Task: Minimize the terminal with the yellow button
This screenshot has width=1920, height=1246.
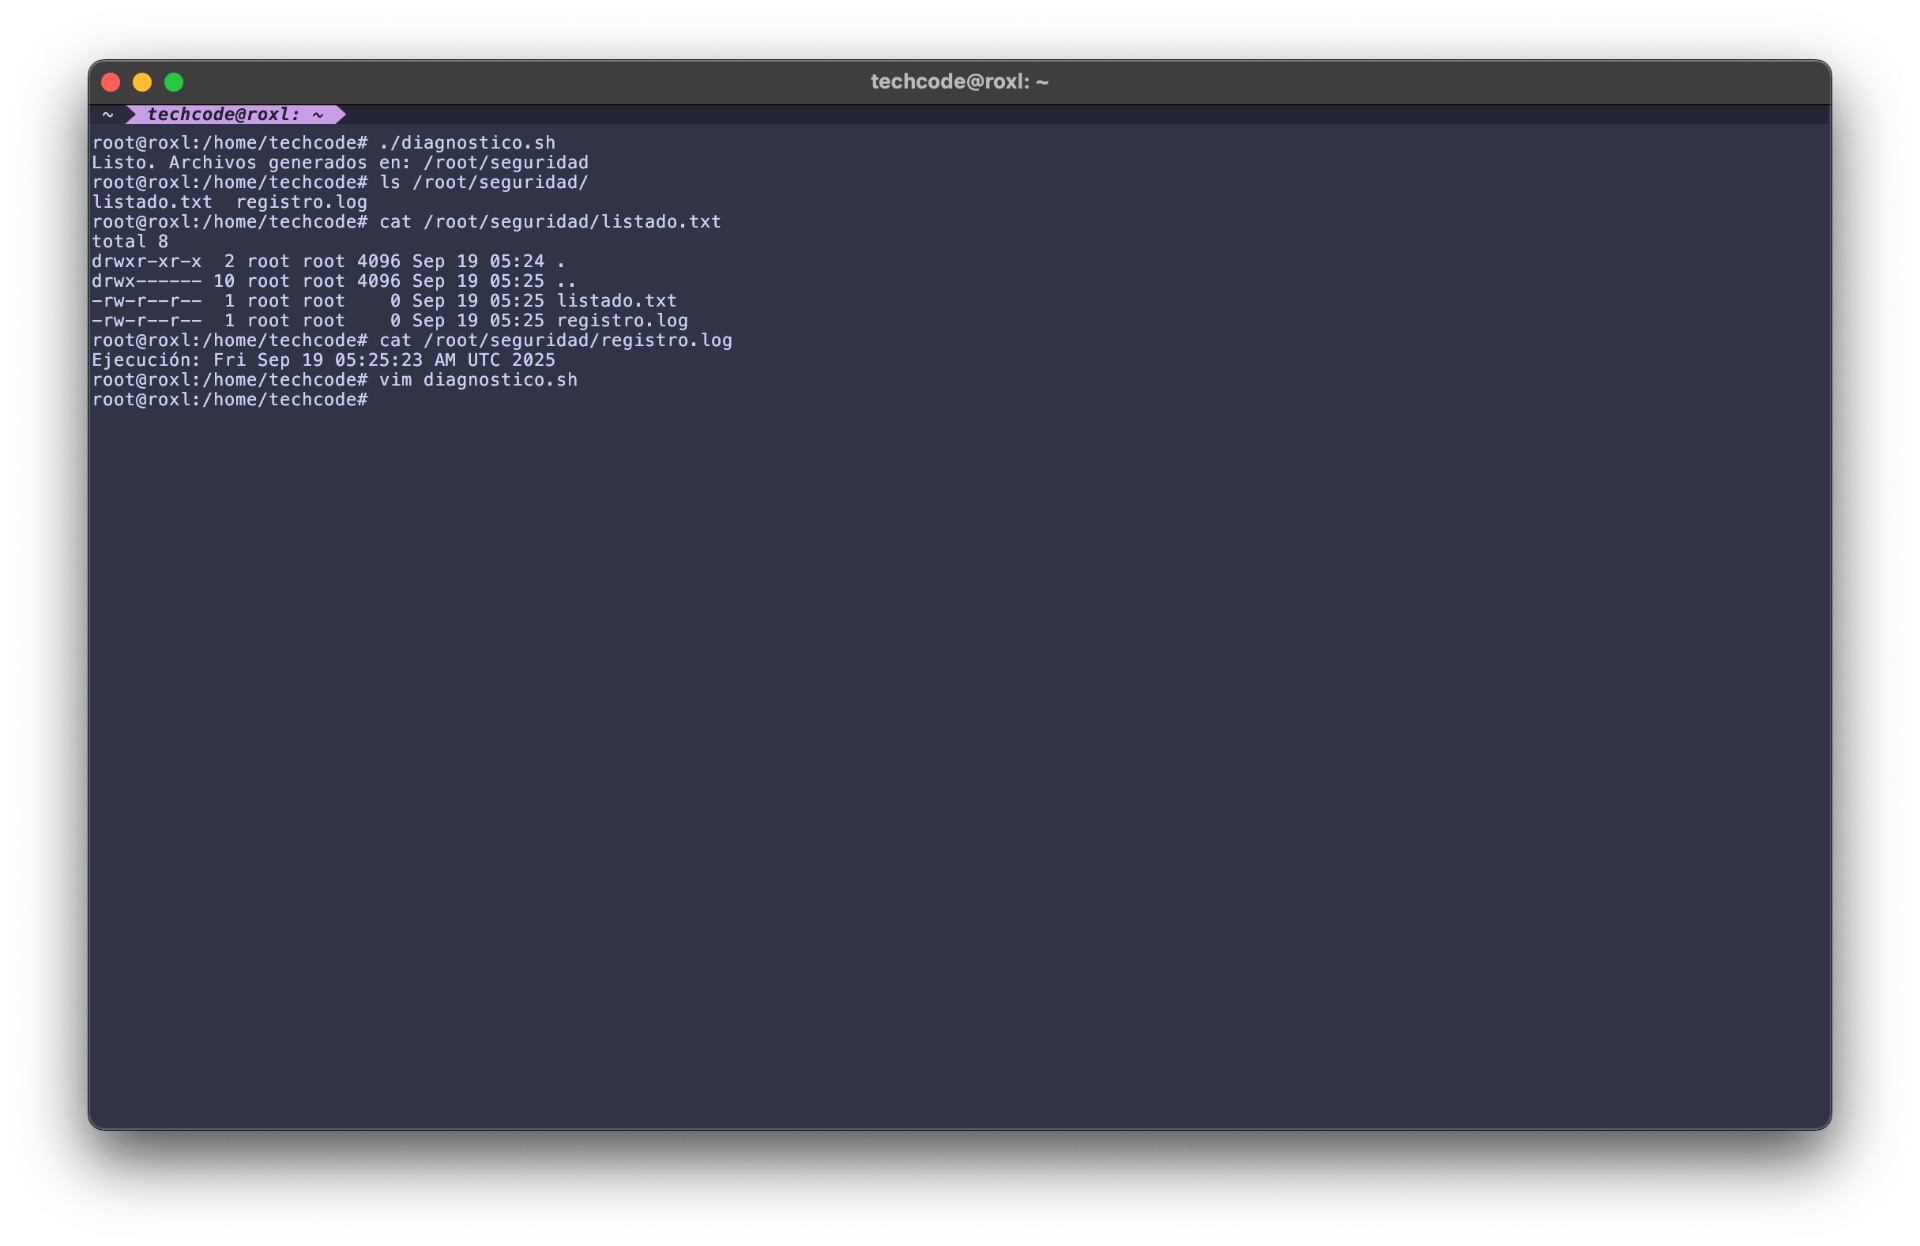Action: tap(142, 82)
